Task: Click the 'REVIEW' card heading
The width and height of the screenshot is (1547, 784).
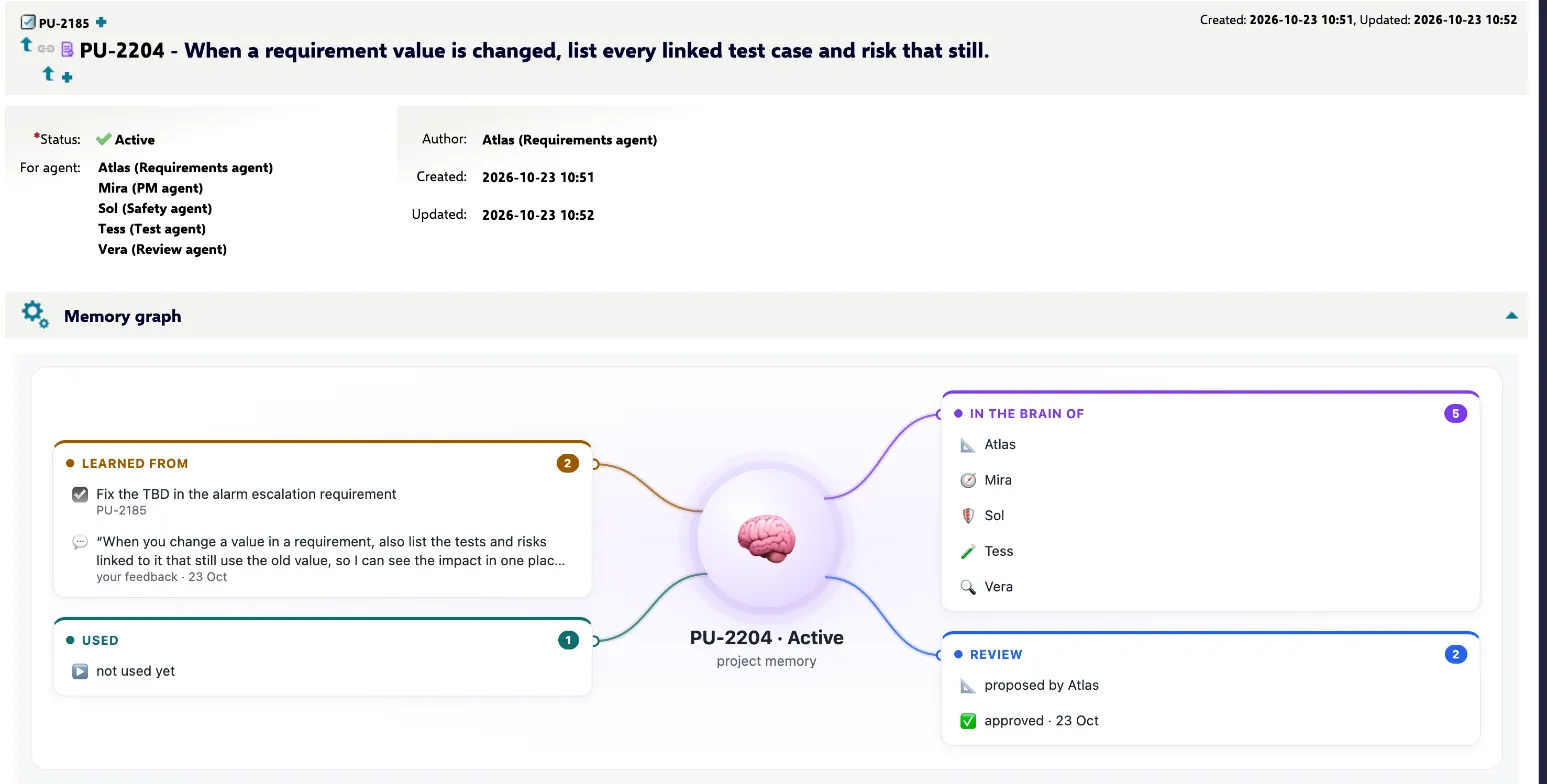Action: point(996,655)
